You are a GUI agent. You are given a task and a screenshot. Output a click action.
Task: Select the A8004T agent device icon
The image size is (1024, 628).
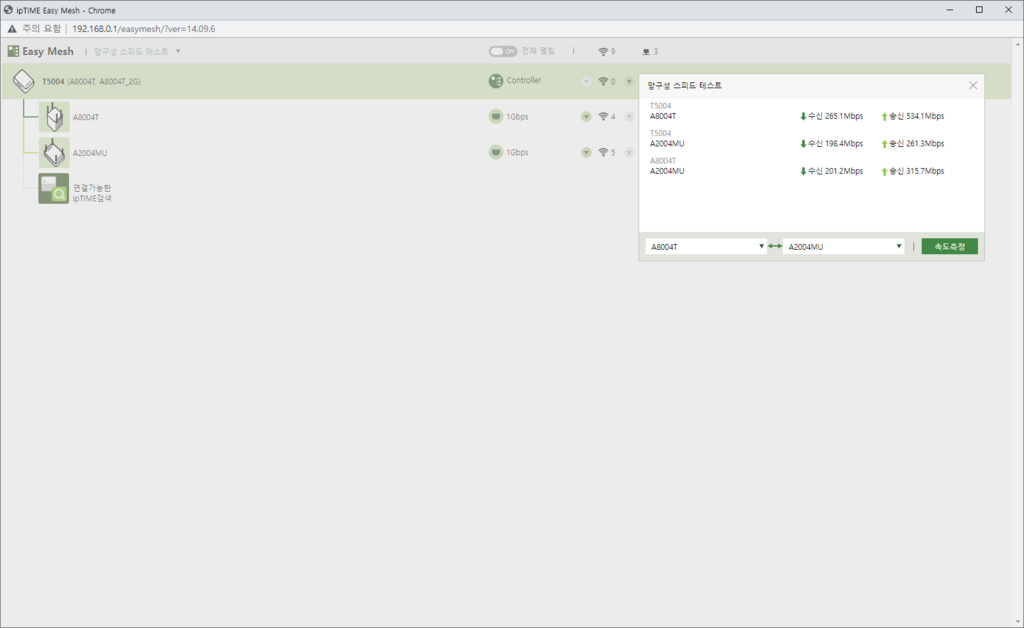point(54,117)
